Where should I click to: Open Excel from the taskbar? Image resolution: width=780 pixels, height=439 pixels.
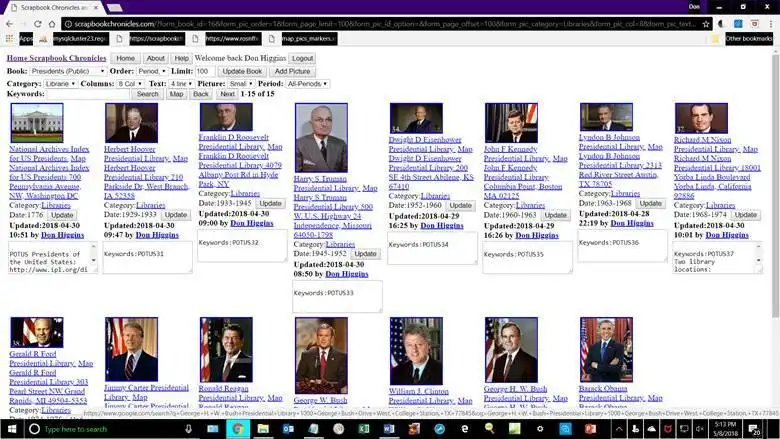click(364, 429)
